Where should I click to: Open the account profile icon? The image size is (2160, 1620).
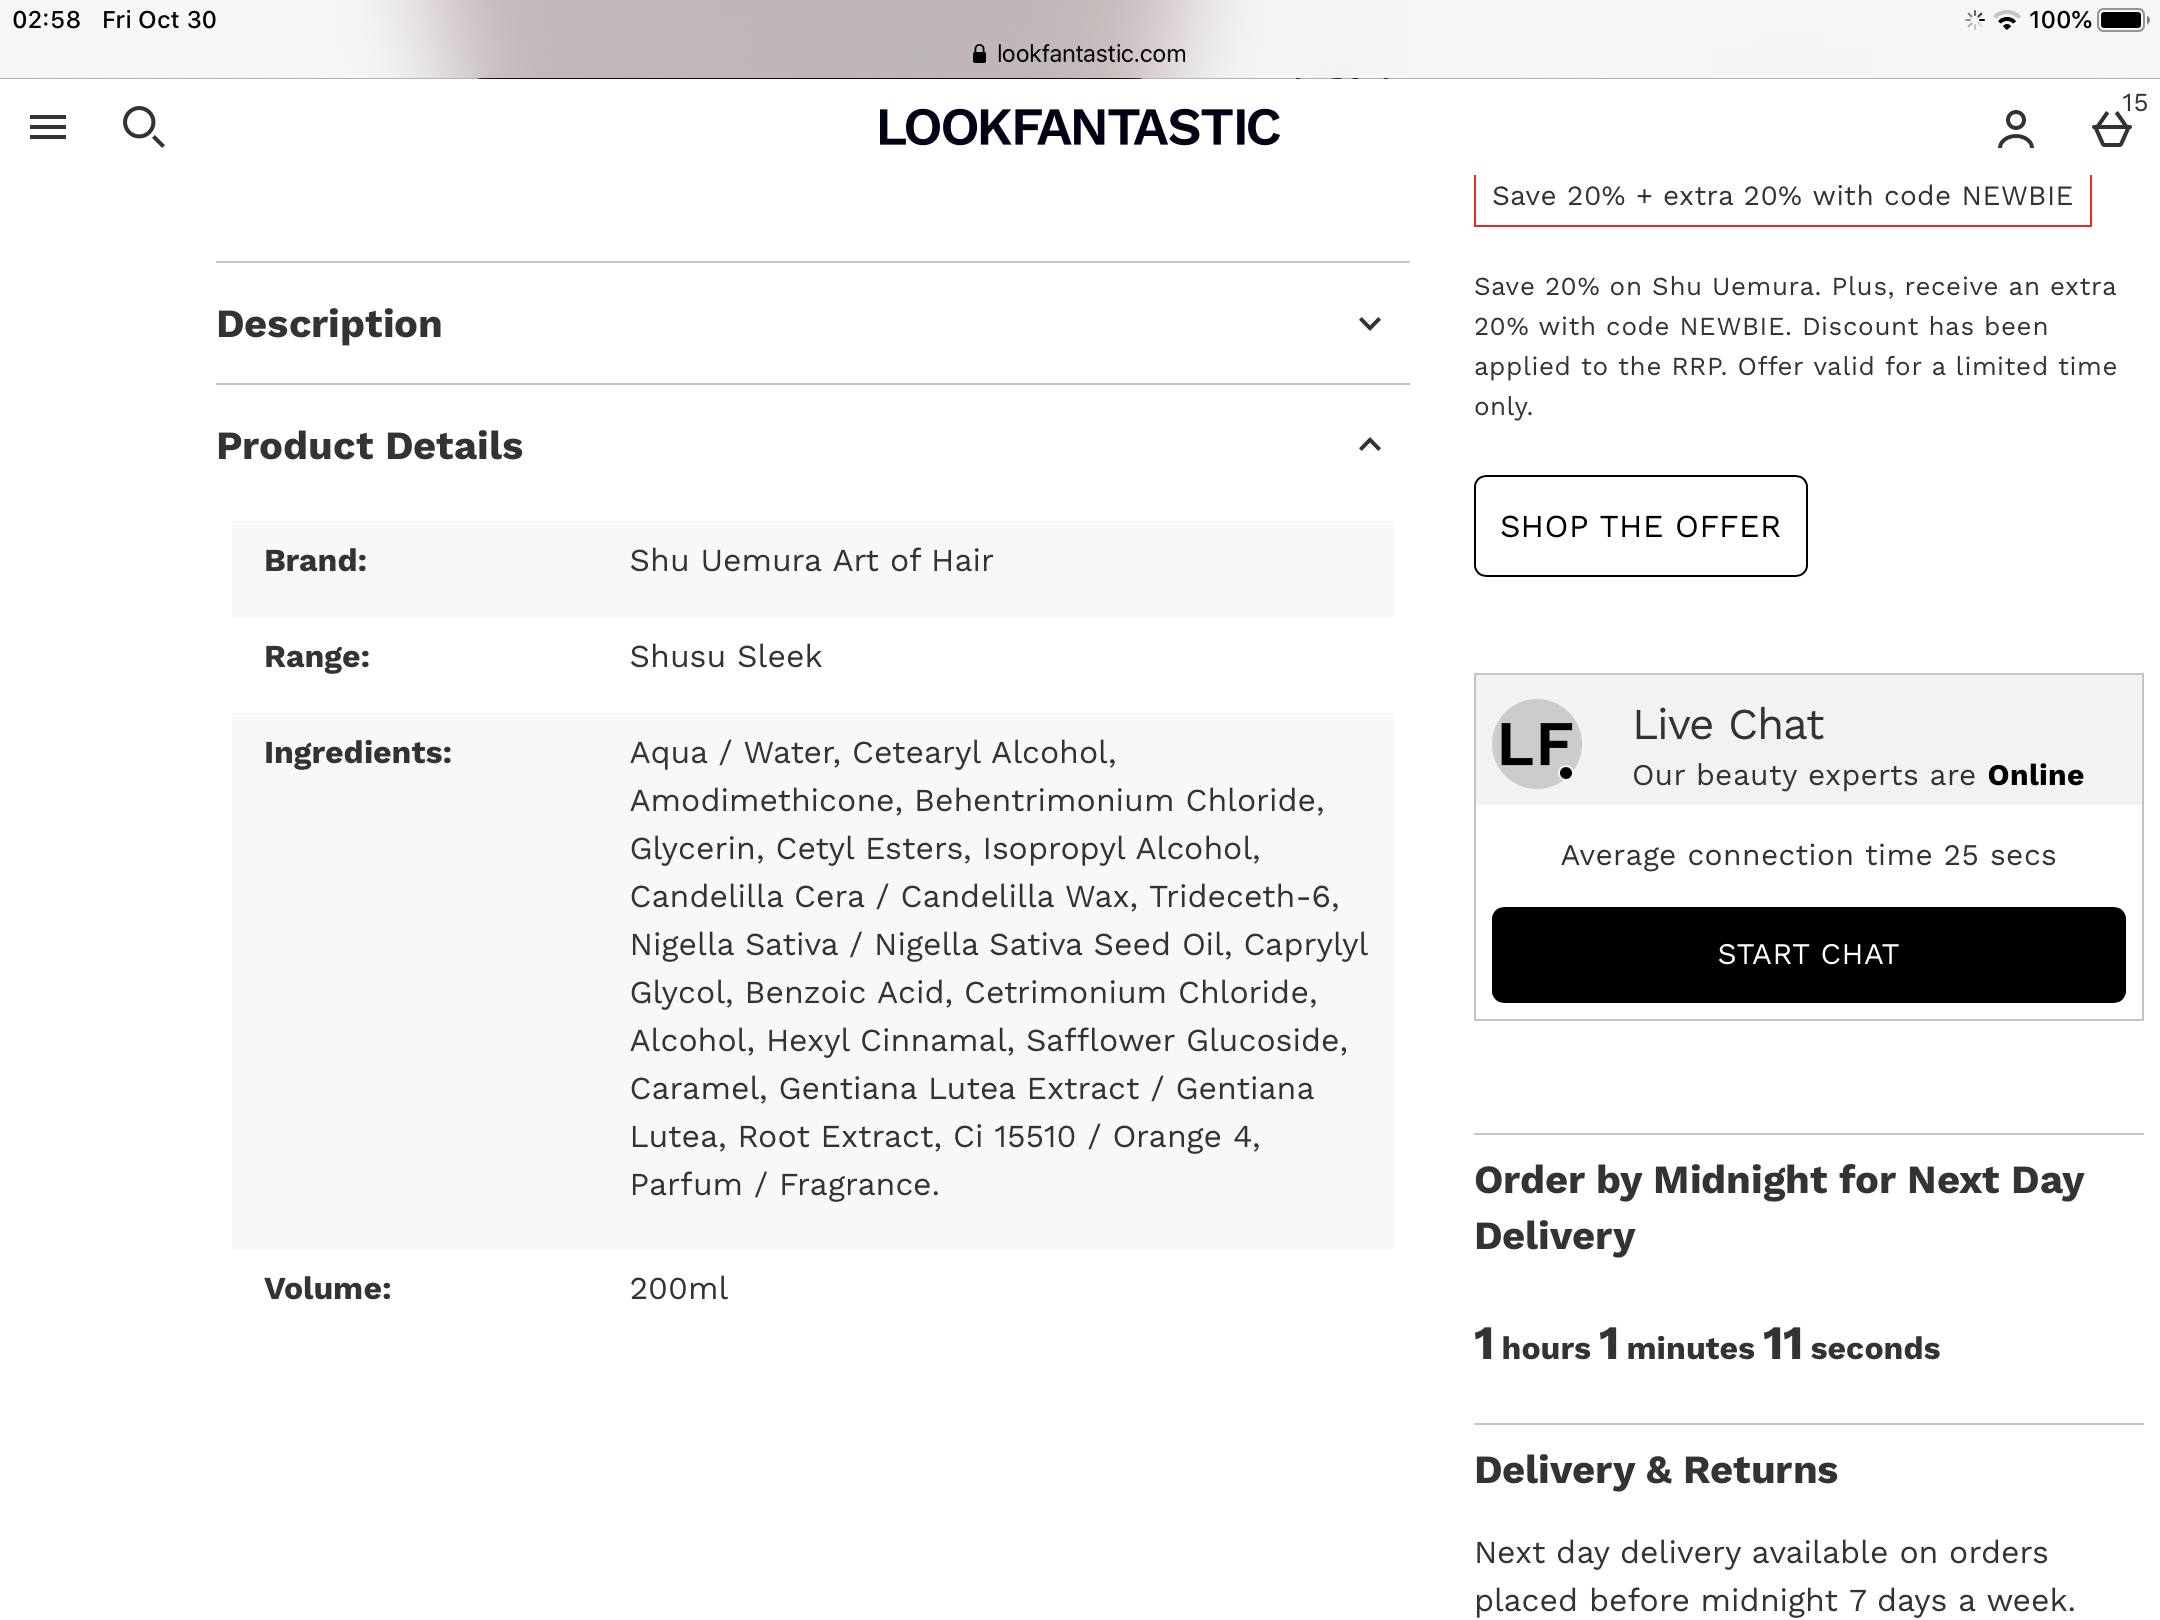[2015, 129]
